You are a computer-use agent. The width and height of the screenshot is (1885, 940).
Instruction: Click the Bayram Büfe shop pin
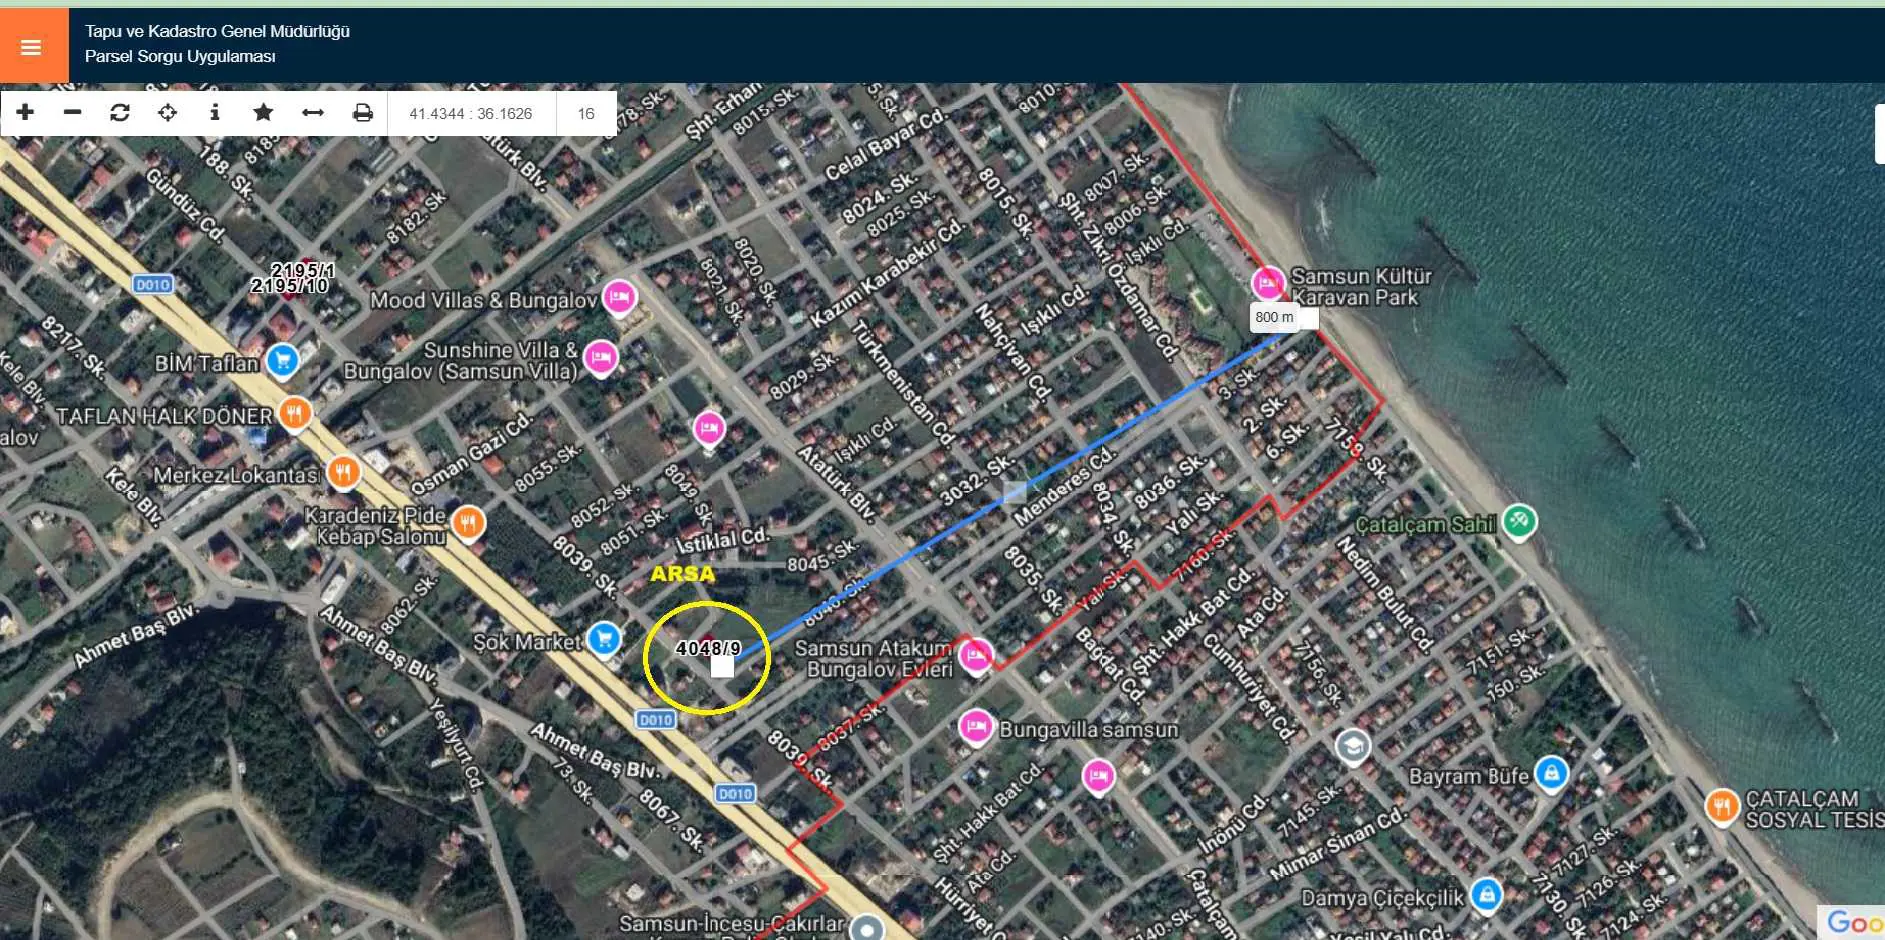(1551, 773)
